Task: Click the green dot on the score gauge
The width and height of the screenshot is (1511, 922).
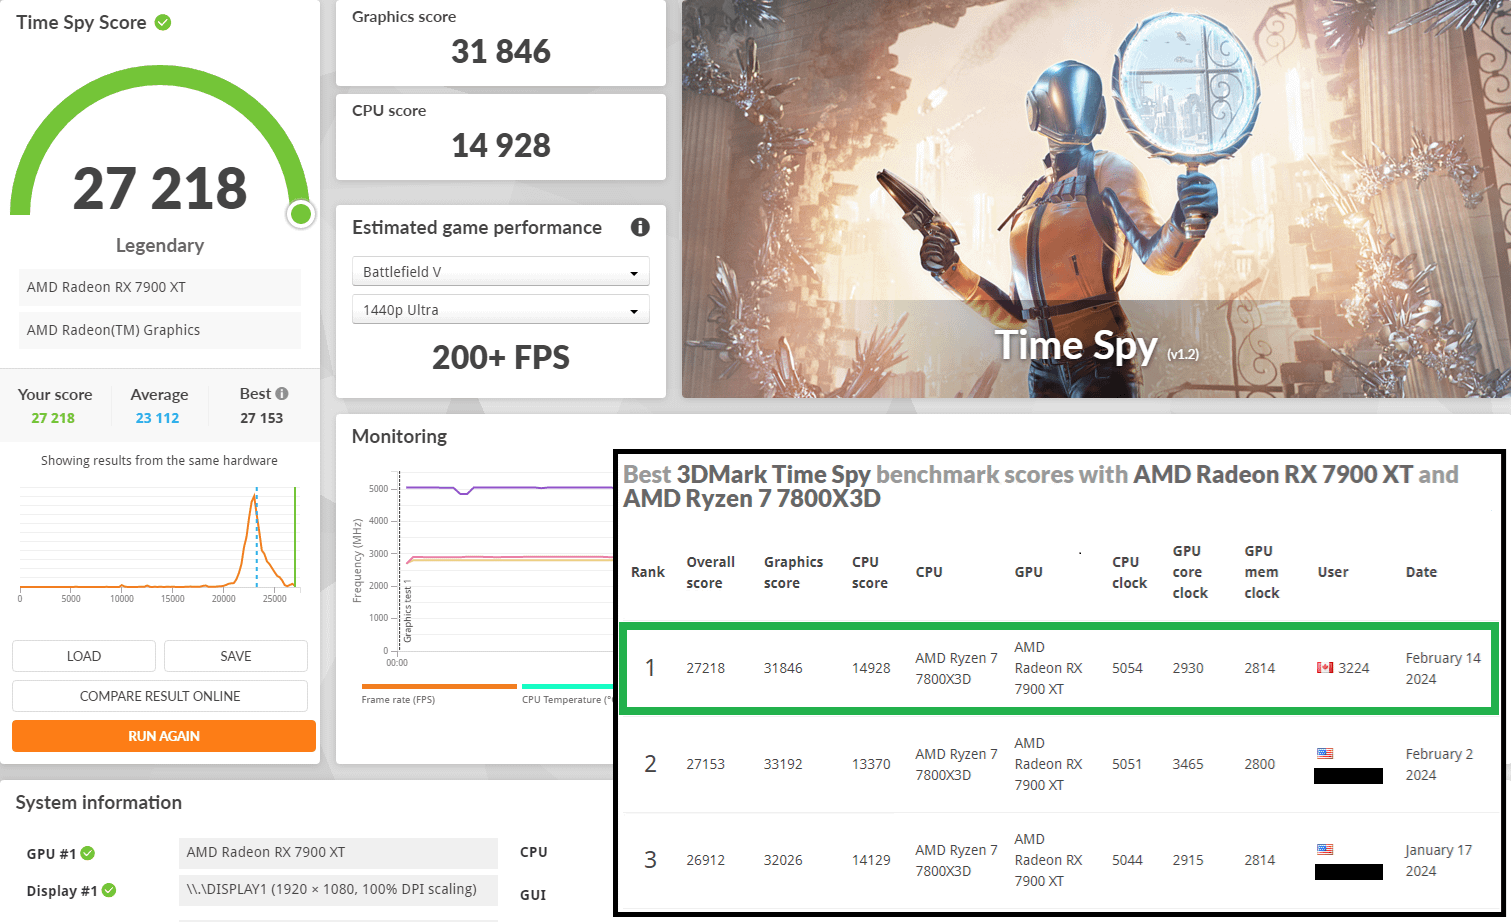Action: coord(300,214)
